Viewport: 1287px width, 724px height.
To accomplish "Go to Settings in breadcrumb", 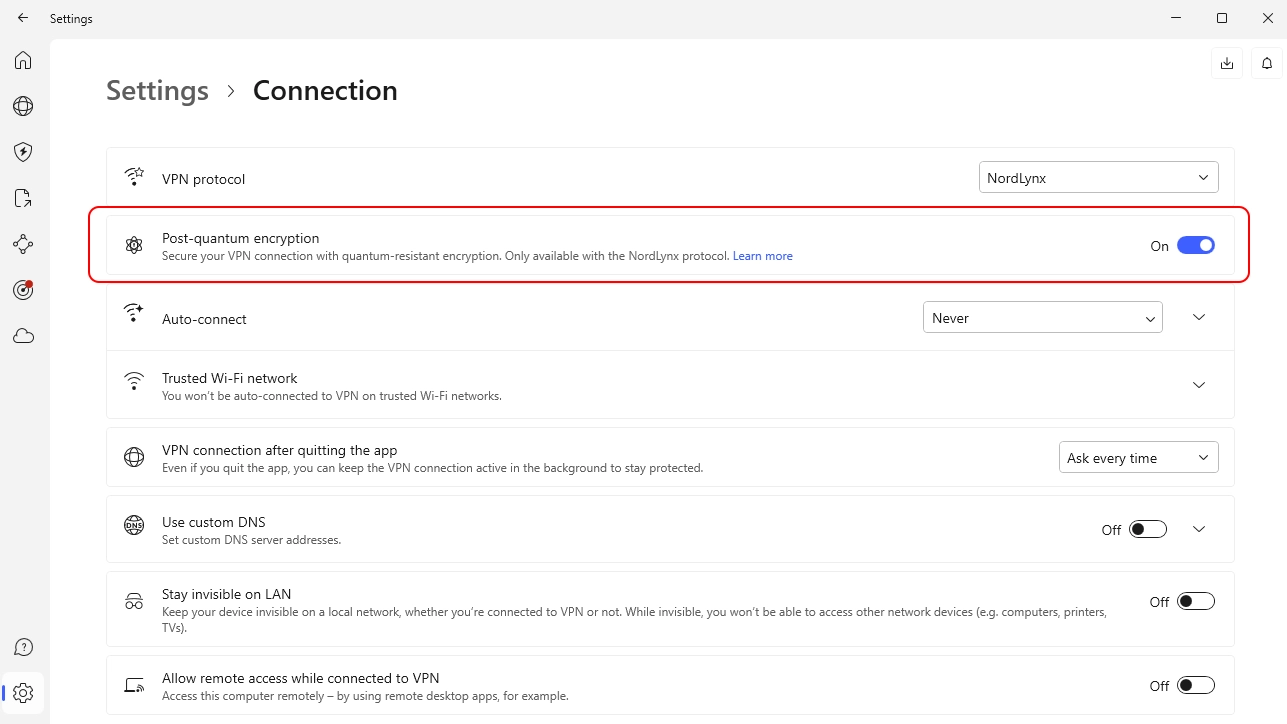I will click(x=157, y=91).
